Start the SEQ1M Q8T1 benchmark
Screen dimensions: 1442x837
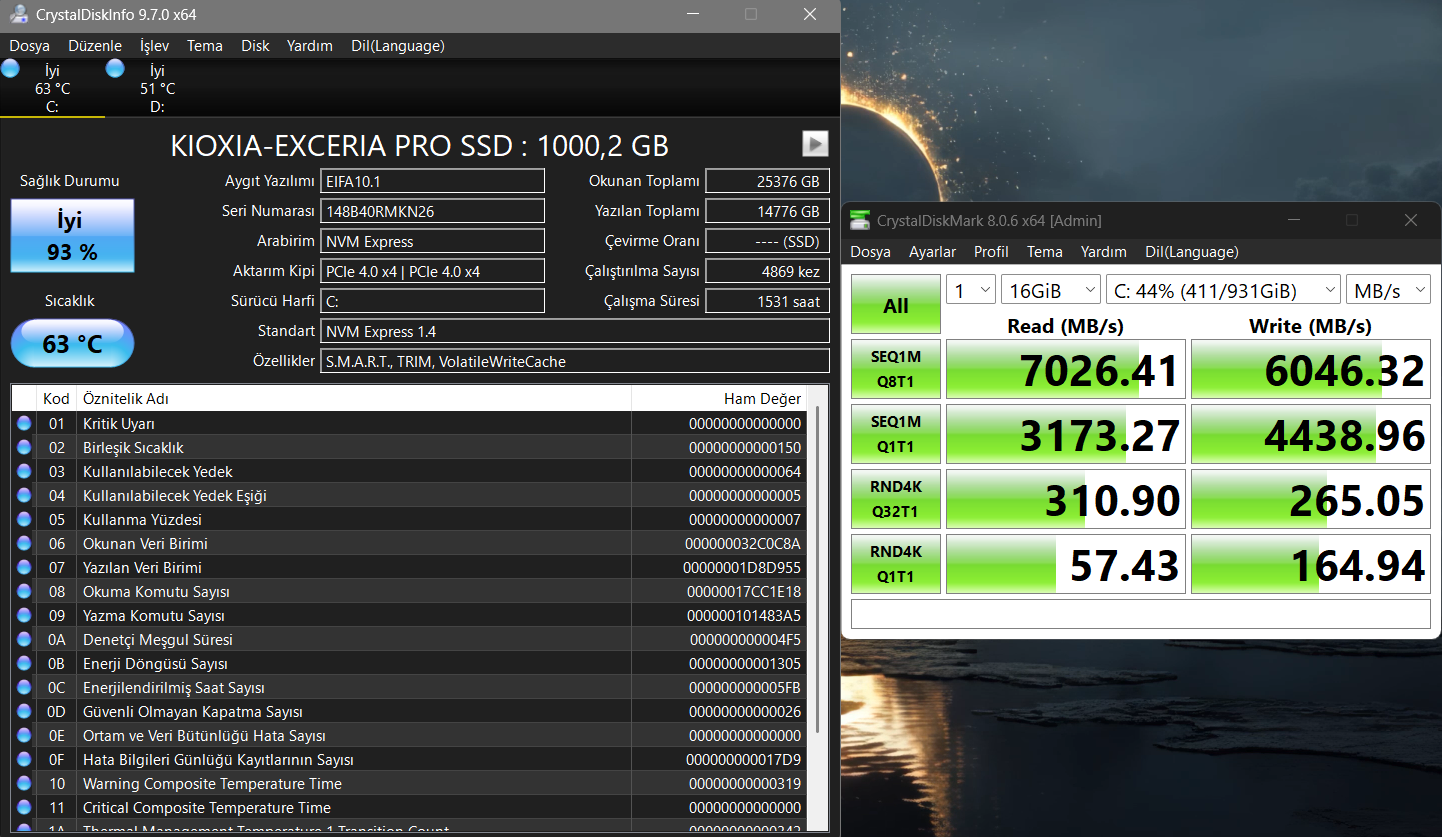point(896,369)
